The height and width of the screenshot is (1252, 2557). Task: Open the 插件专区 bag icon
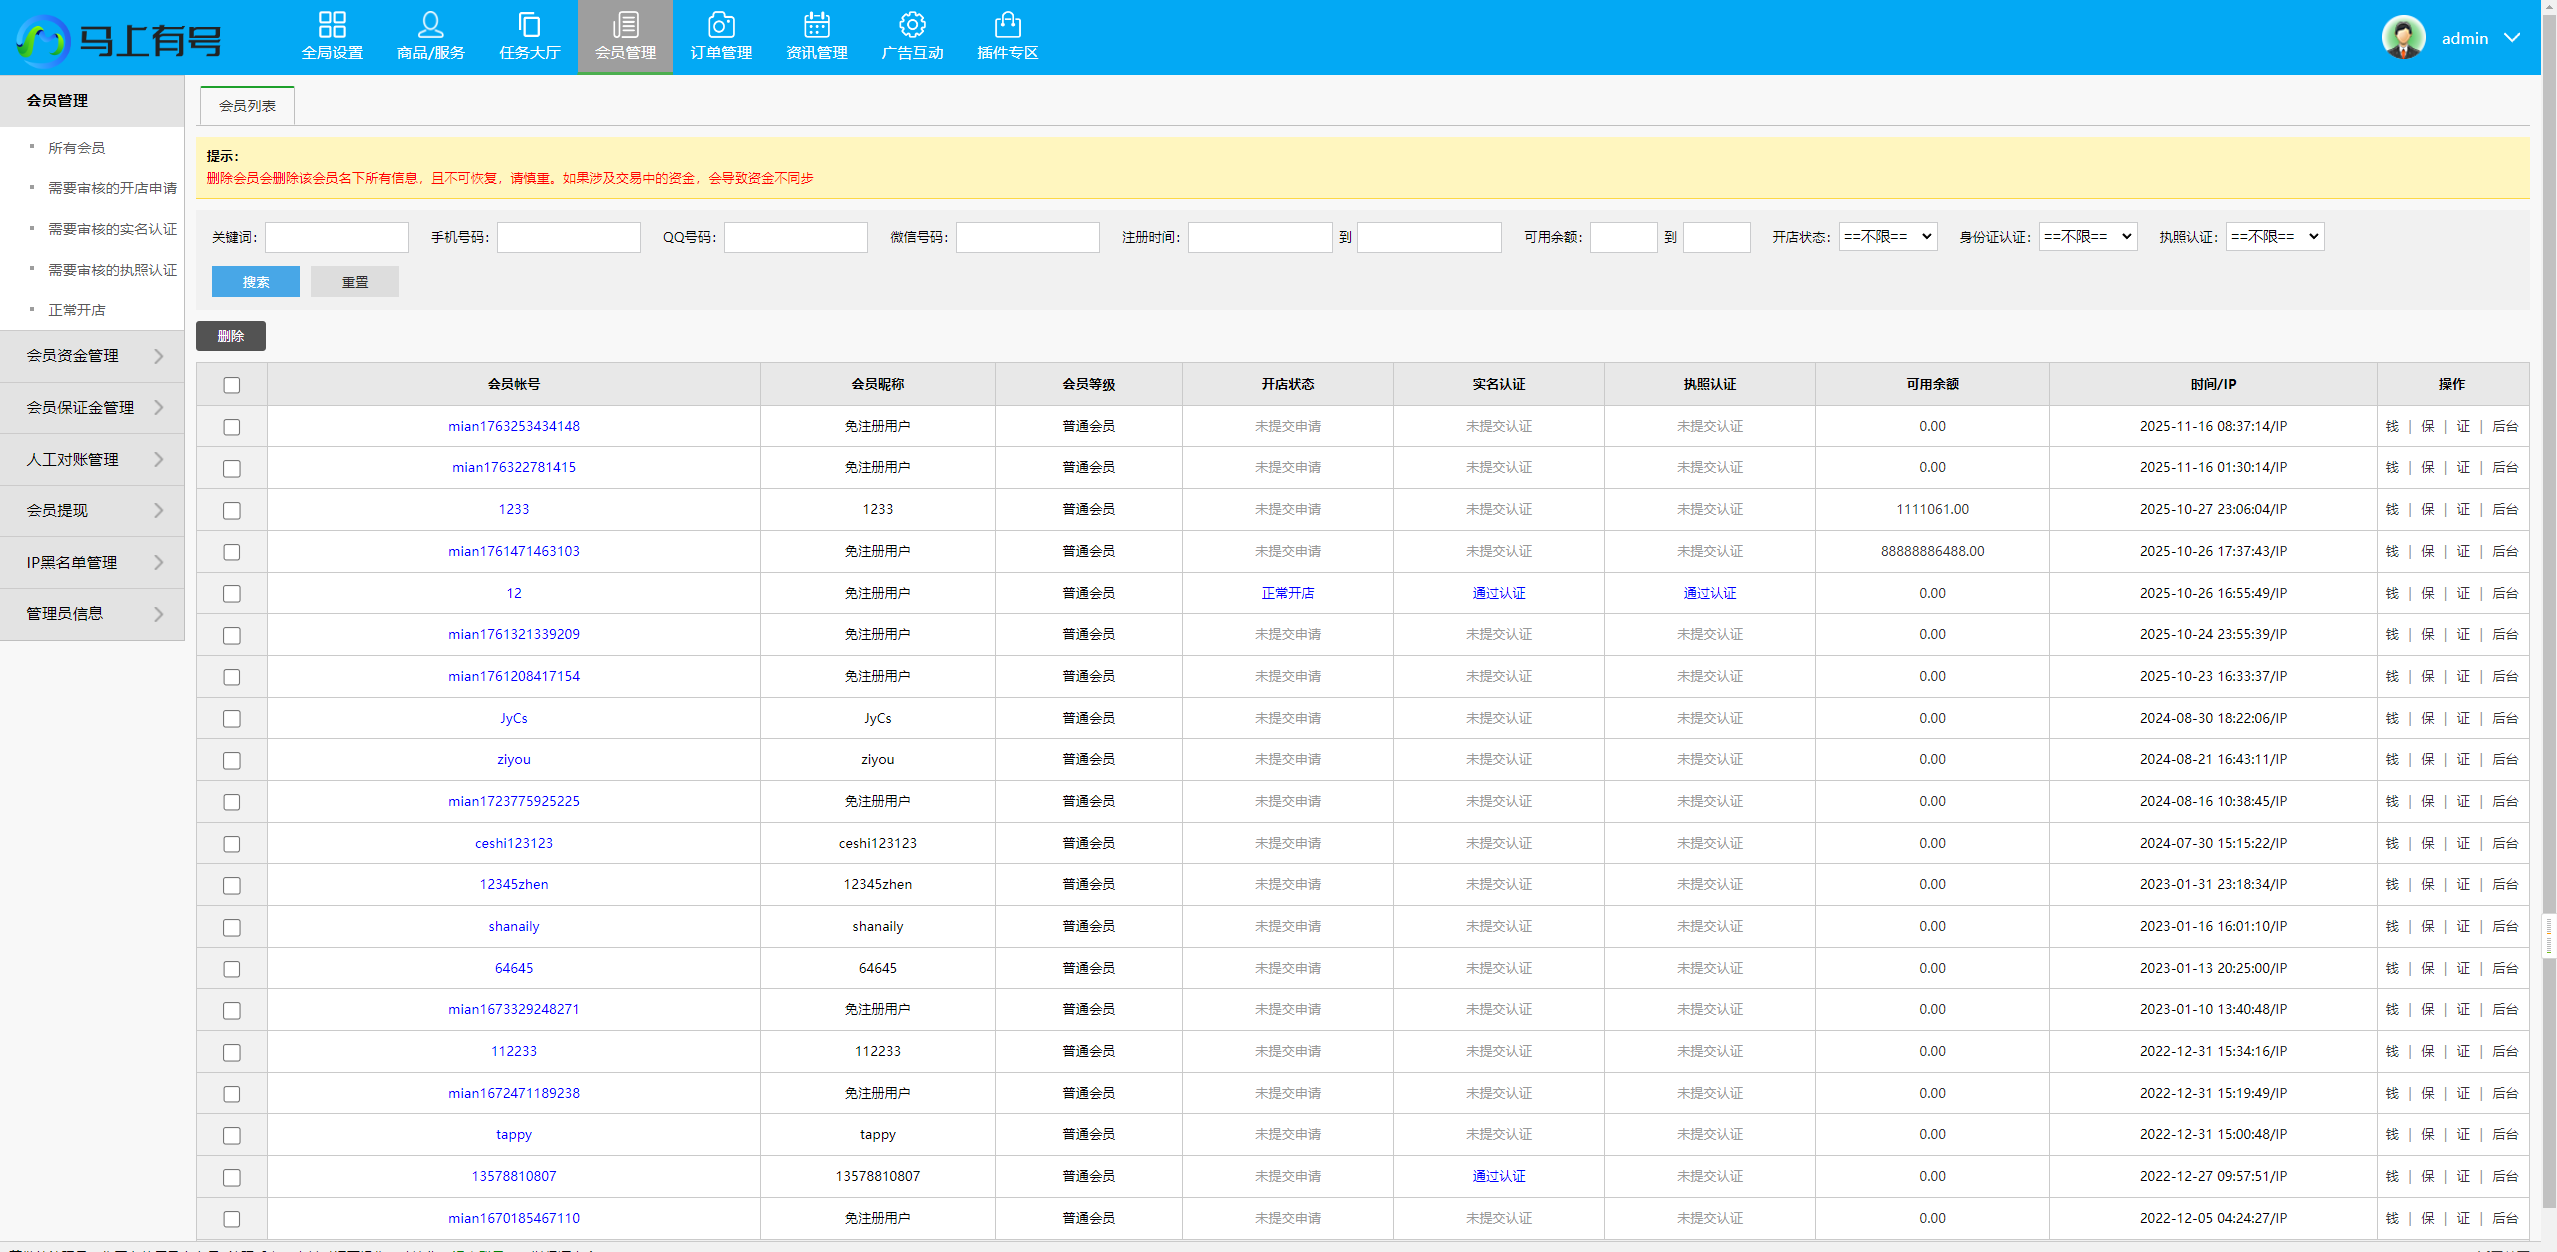1007,25
